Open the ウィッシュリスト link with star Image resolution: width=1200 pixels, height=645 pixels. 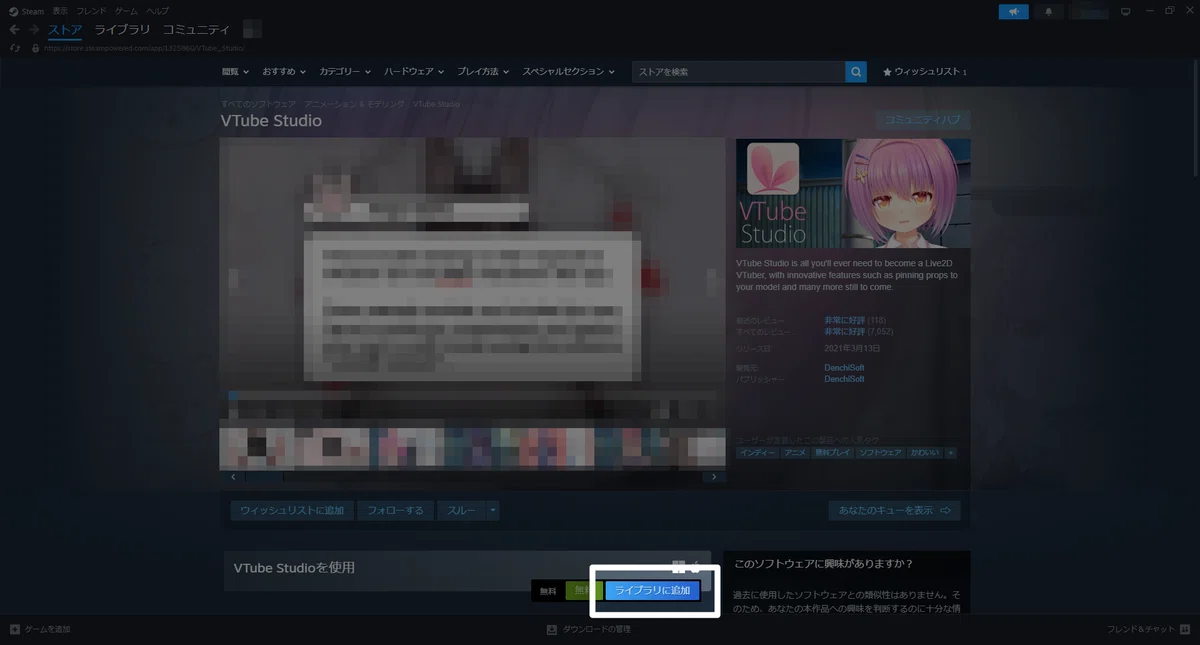point(925,72)
